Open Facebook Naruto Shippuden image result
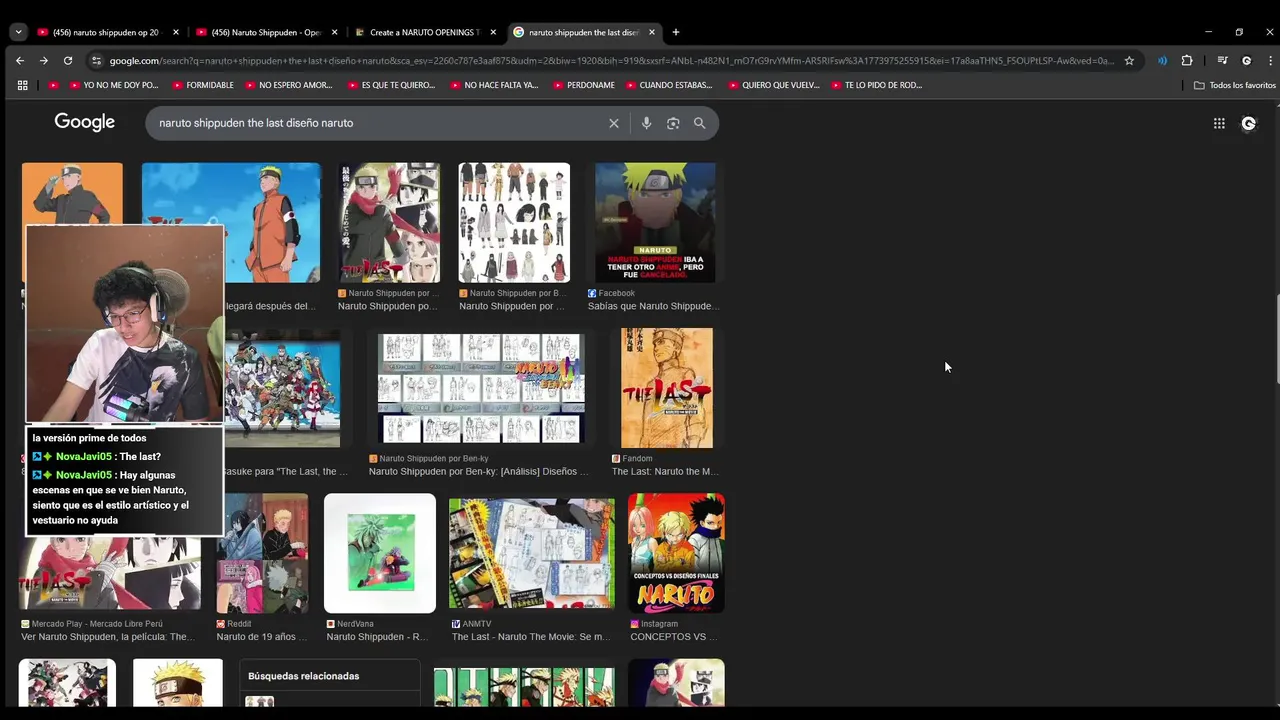 [x=655, y=223]
